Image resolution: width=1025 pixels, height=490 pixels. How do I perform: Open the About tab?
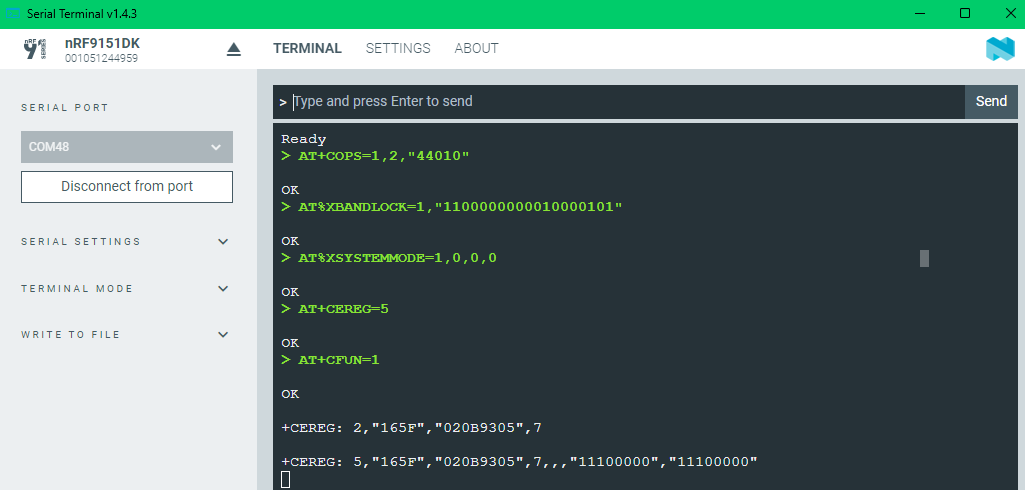[477, 48]
